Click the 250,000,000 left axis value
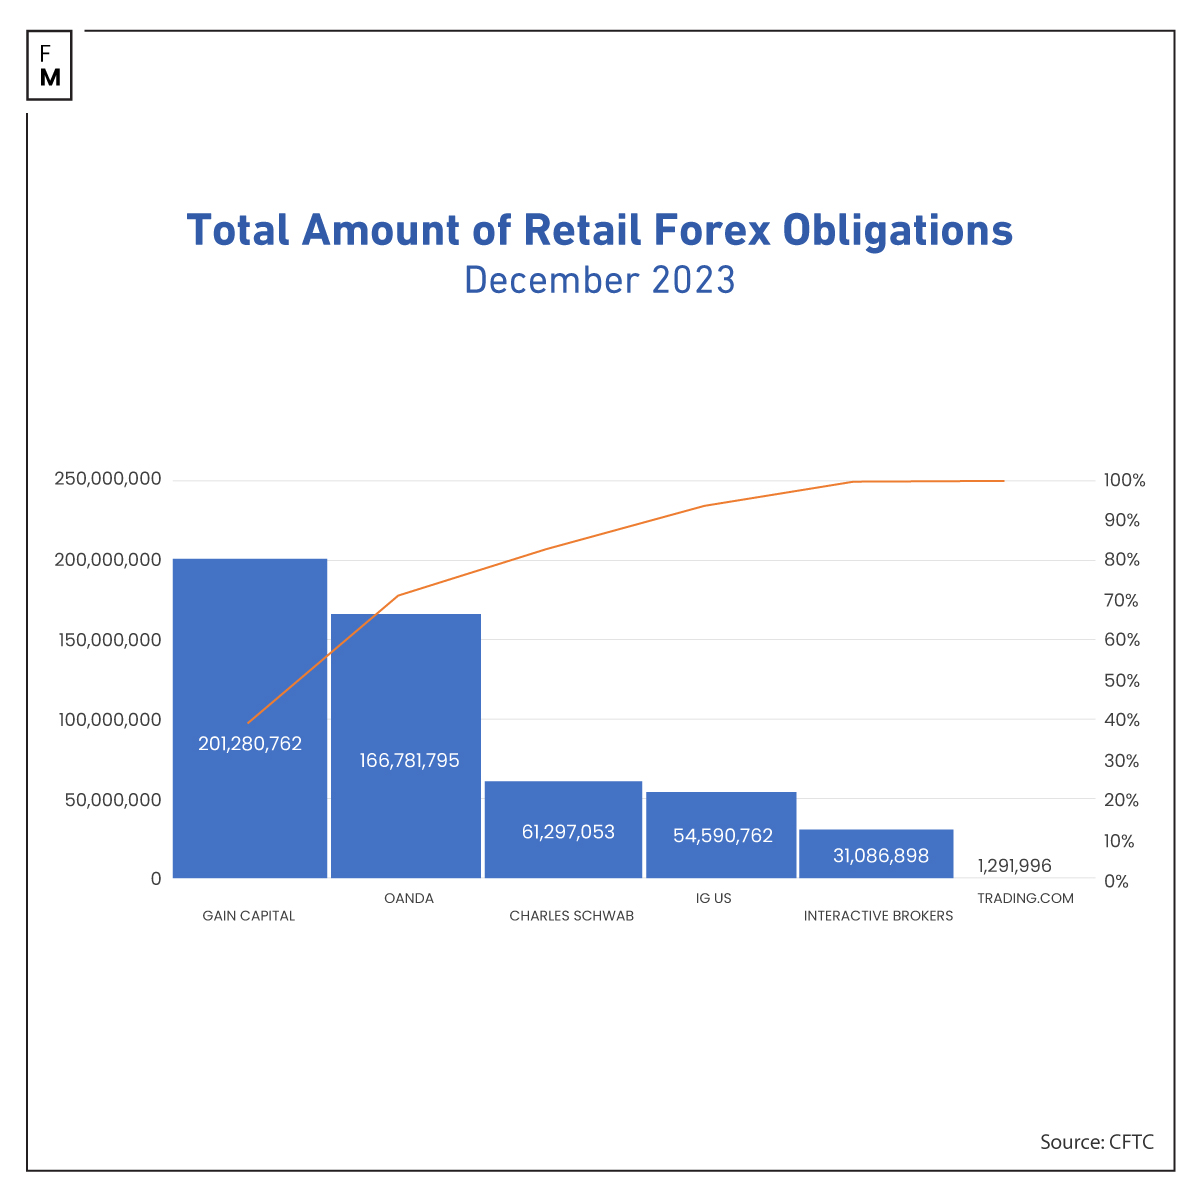 point(108,479)
